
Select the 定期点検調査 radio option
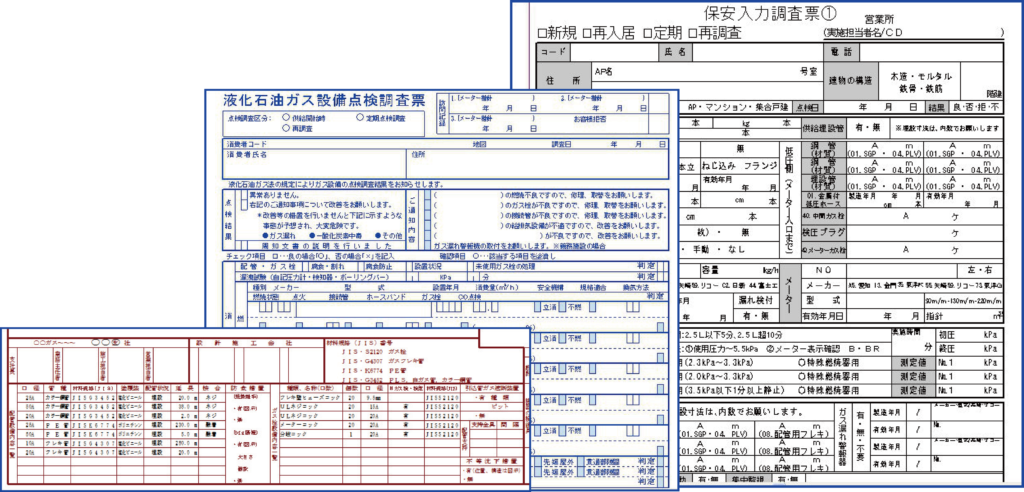click(359, 118)
